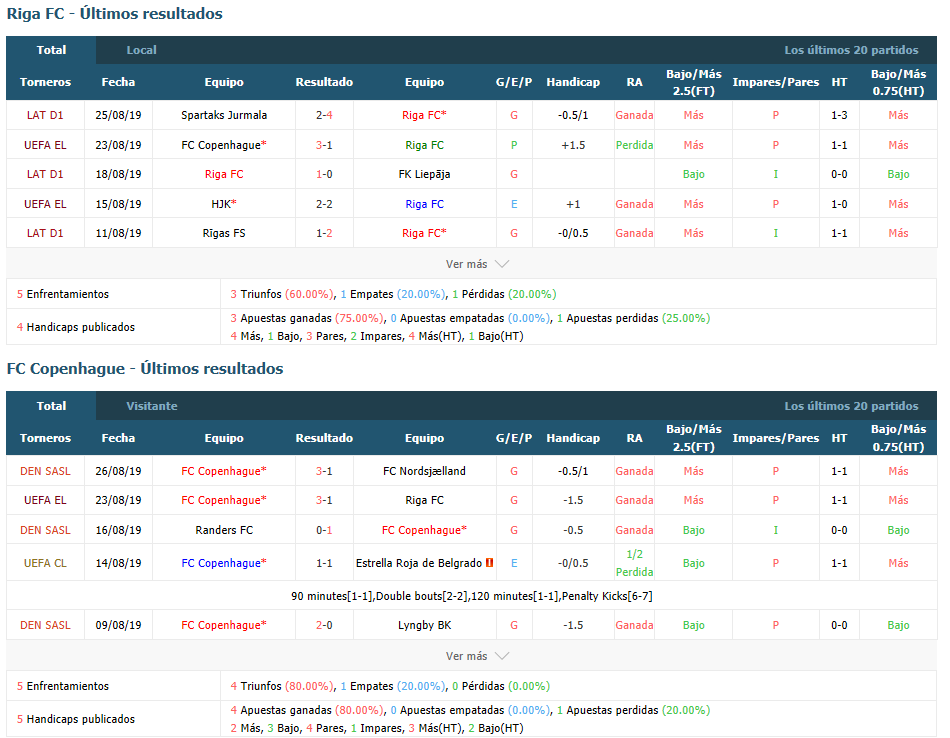Click 4 Handicaps publicados label
Screen dimensions: 950x738
(x=76, y=327)
